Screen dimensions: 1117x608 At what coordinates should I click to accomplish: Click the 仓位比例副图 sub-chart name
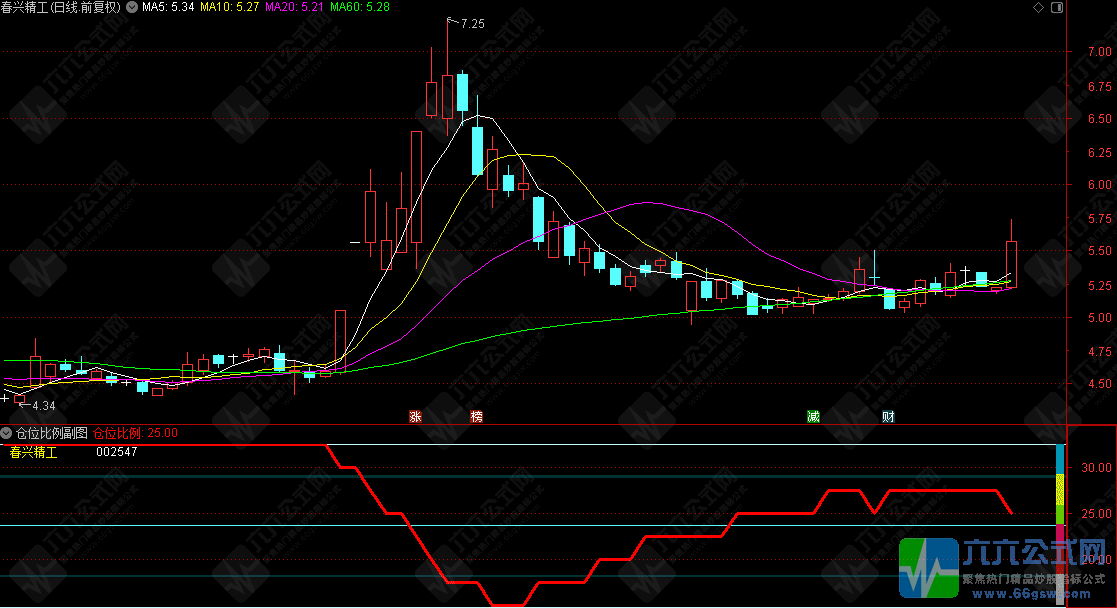pyautogui.click(x=52, y=433)
